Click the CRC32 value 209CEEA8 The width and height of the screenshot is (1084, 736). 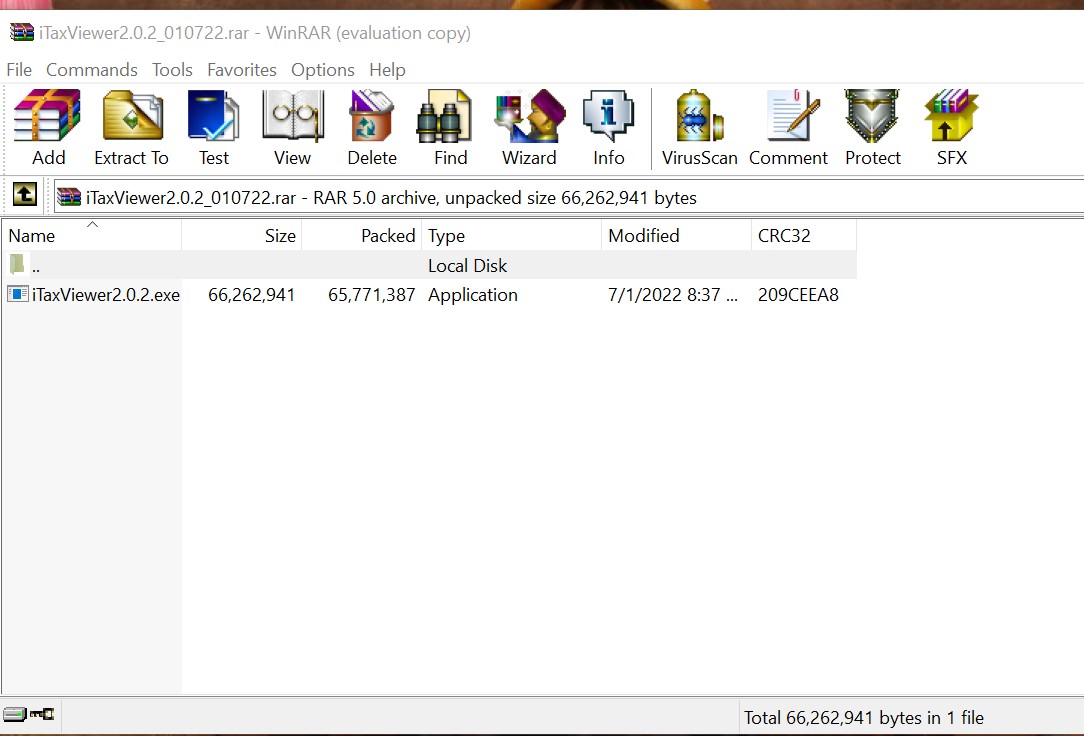798,295
